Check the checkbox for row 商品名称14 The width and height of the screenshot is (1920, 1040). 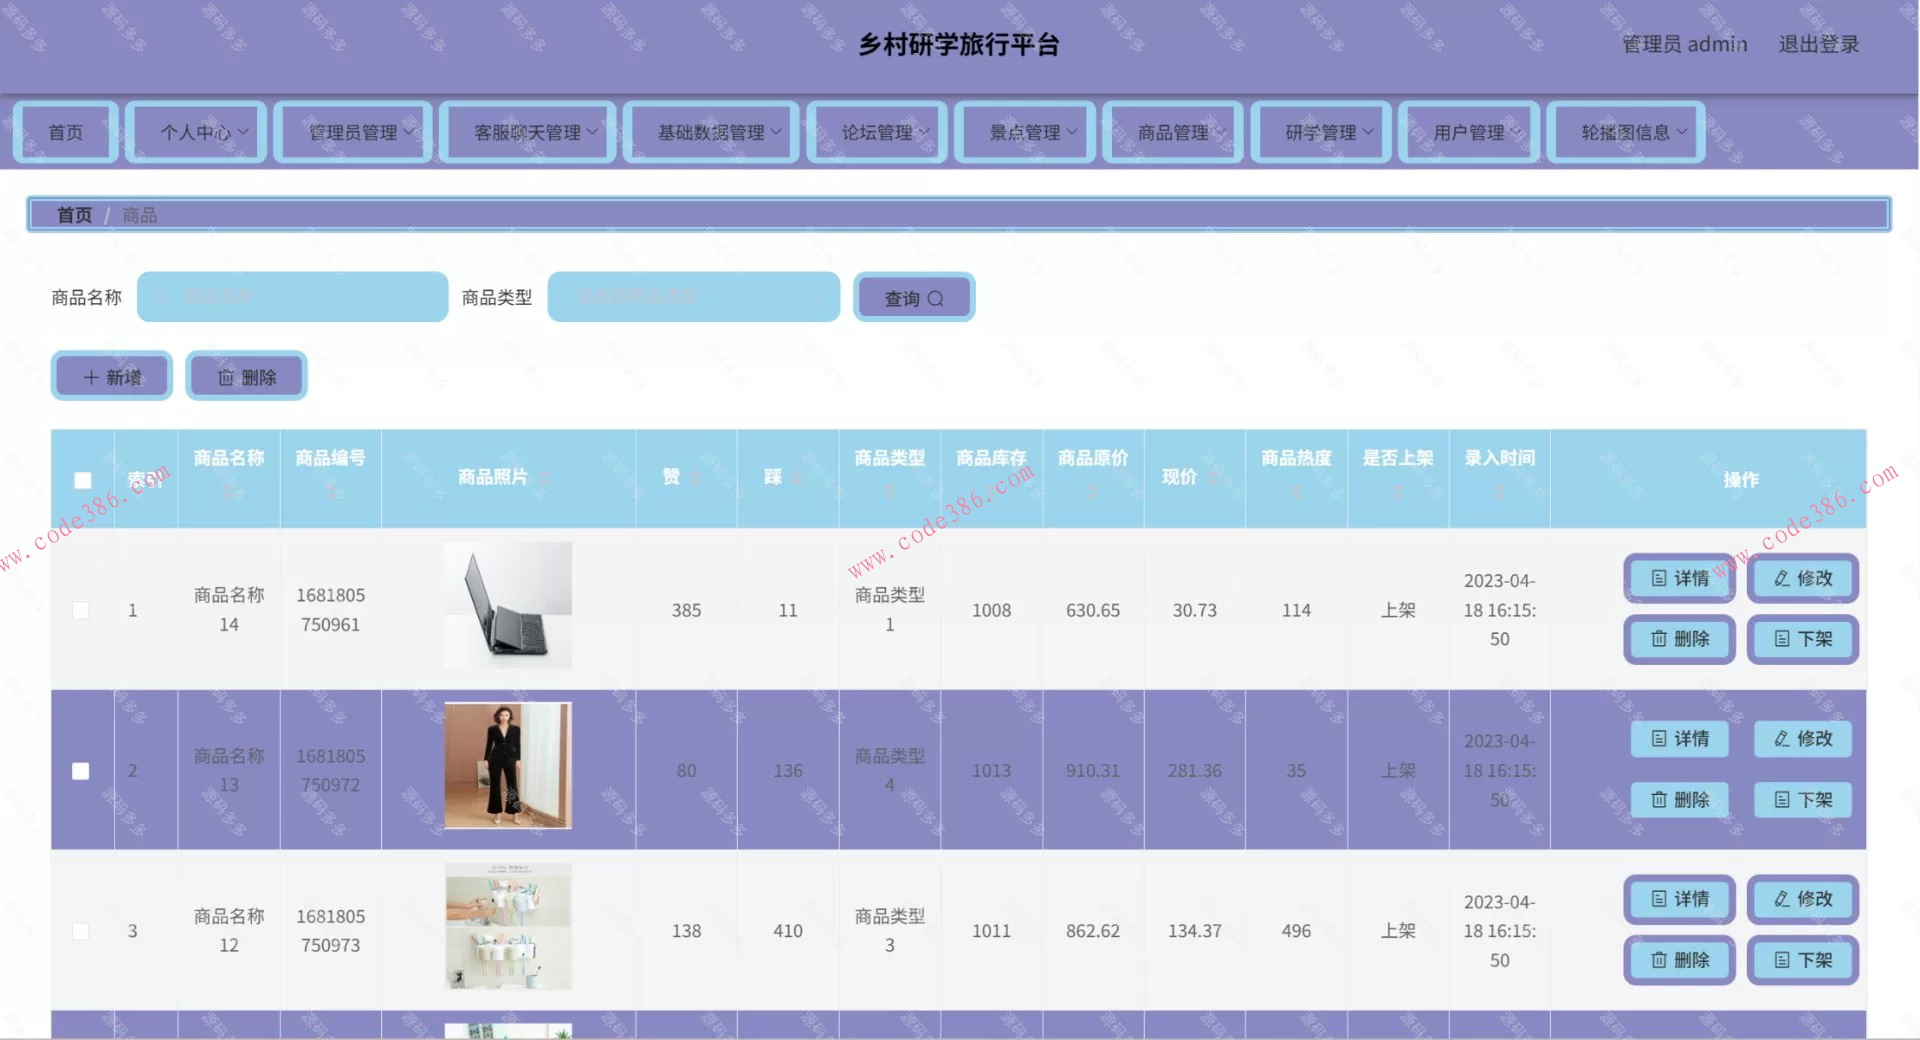[x=81, y=610]
